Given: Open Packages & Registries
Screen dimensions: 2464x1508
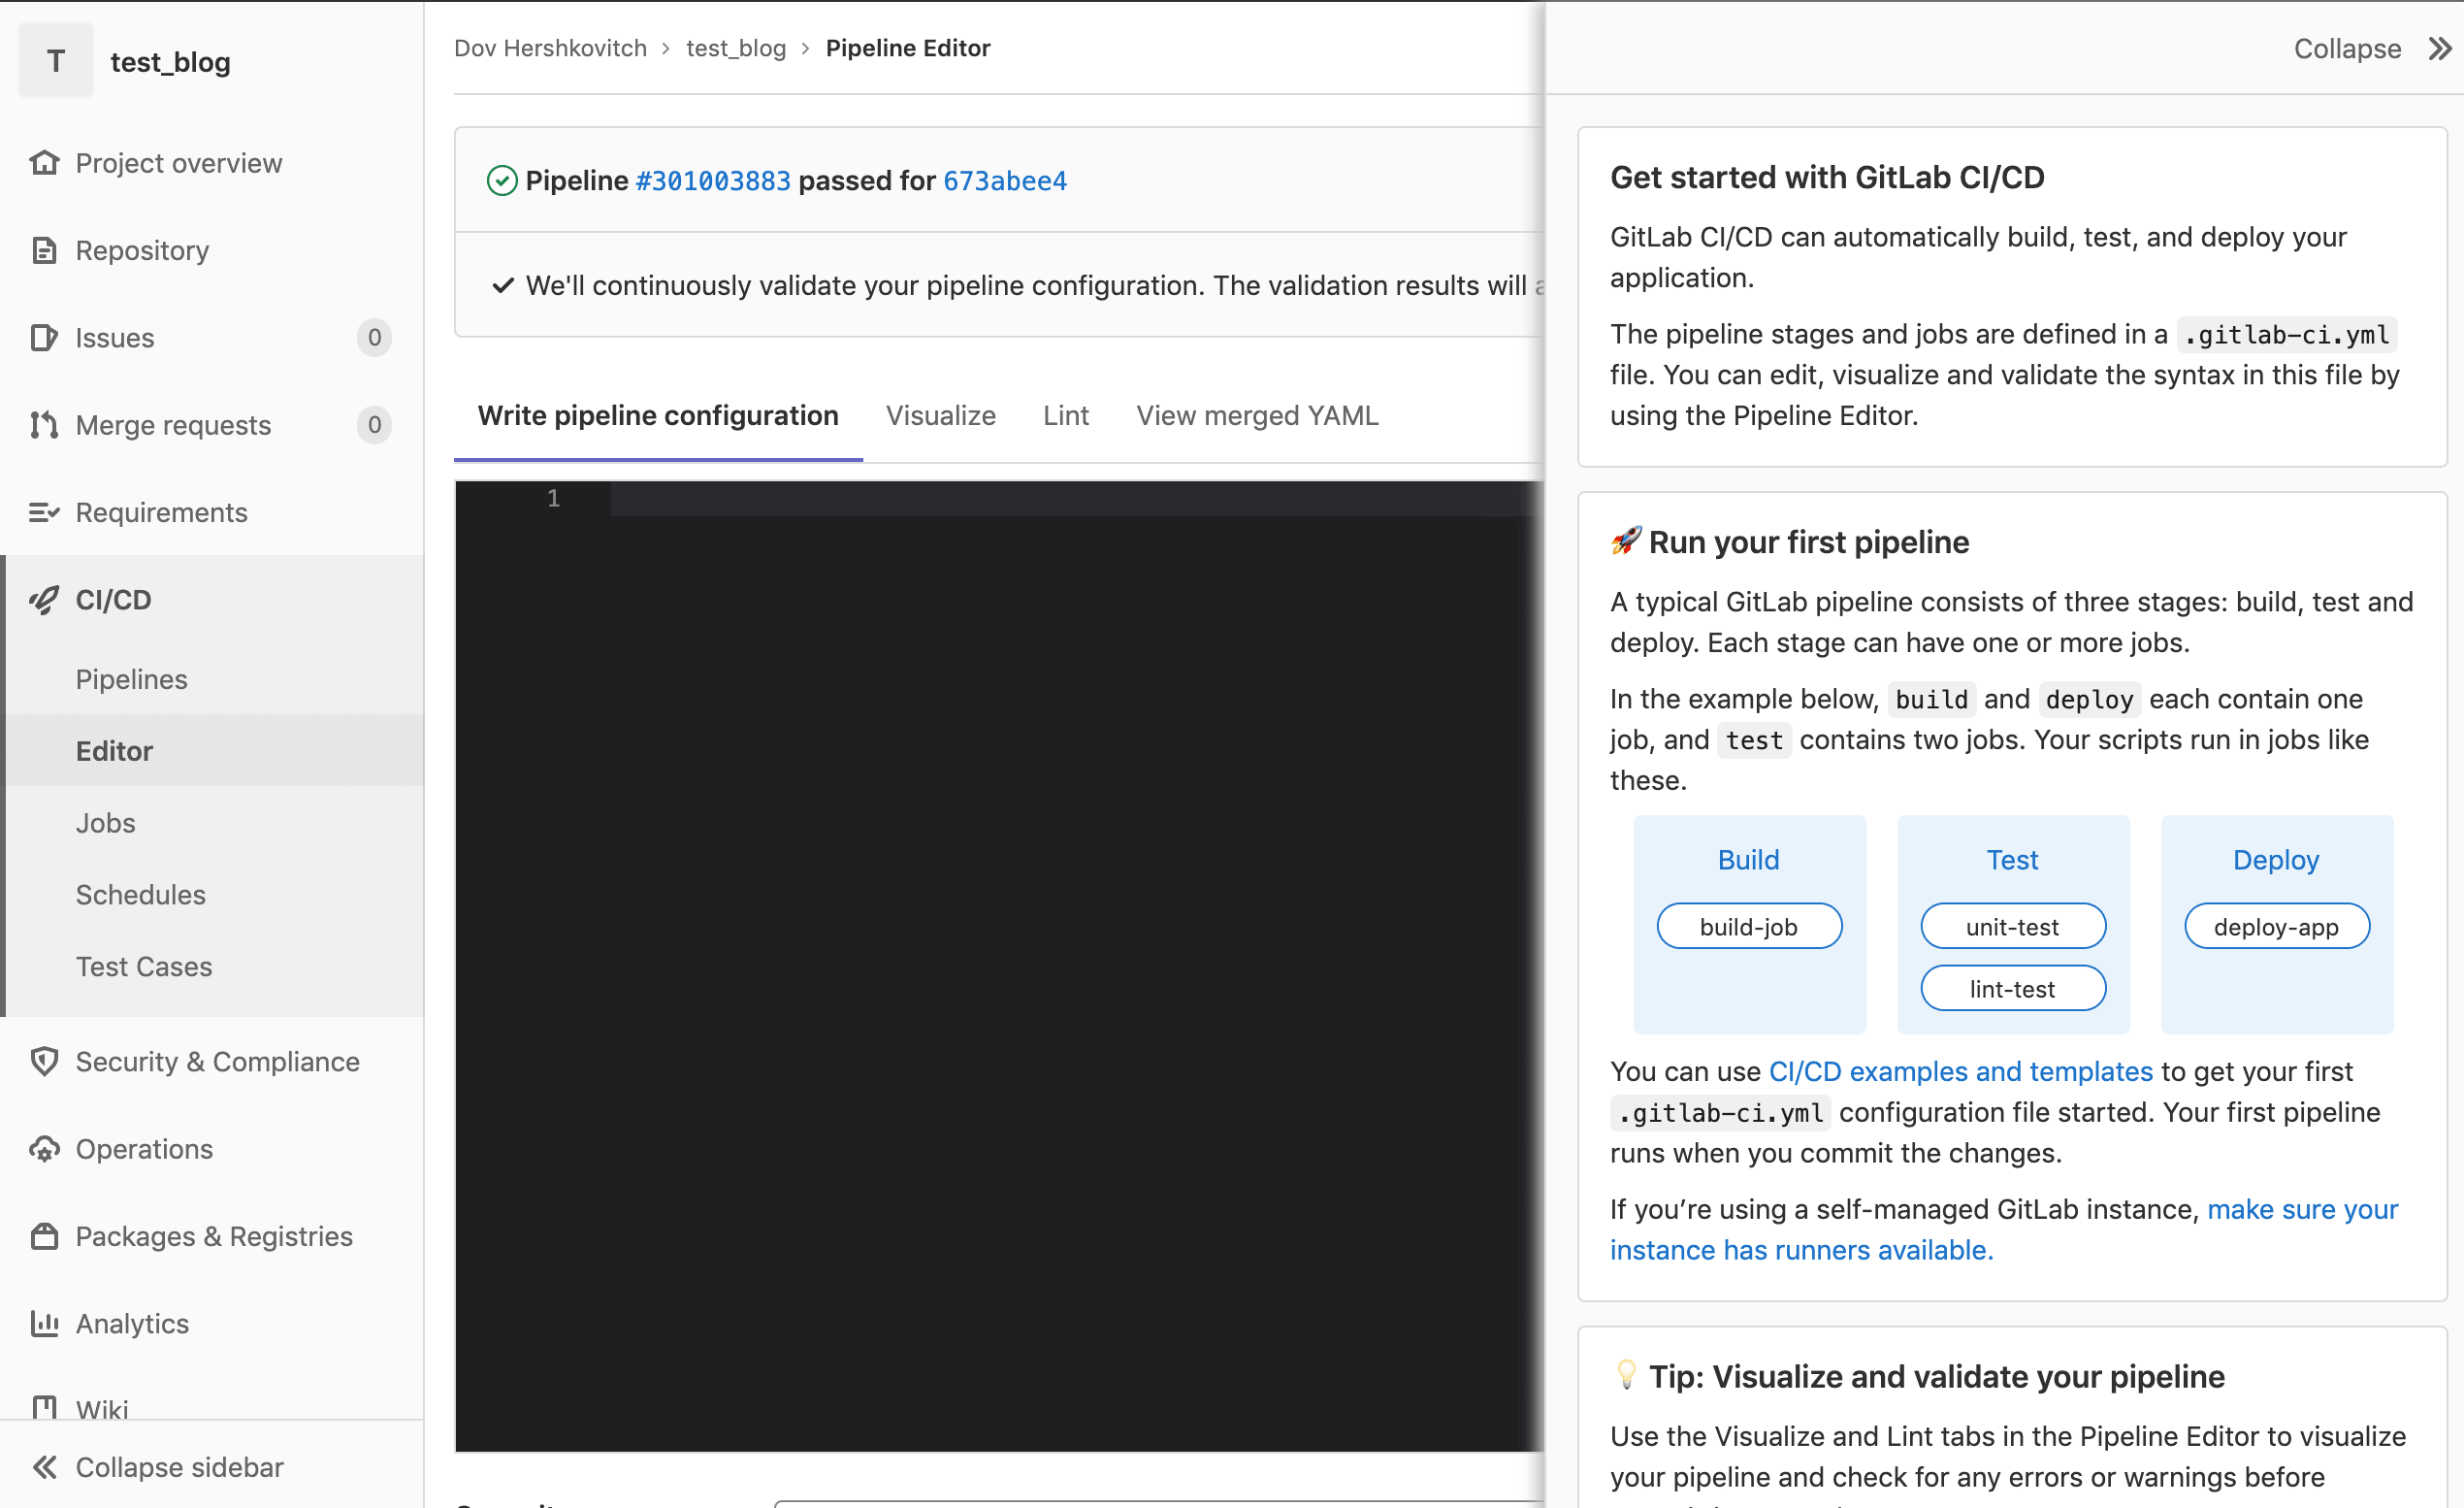Looking at the screenshot, I should tap(214, 1236).
